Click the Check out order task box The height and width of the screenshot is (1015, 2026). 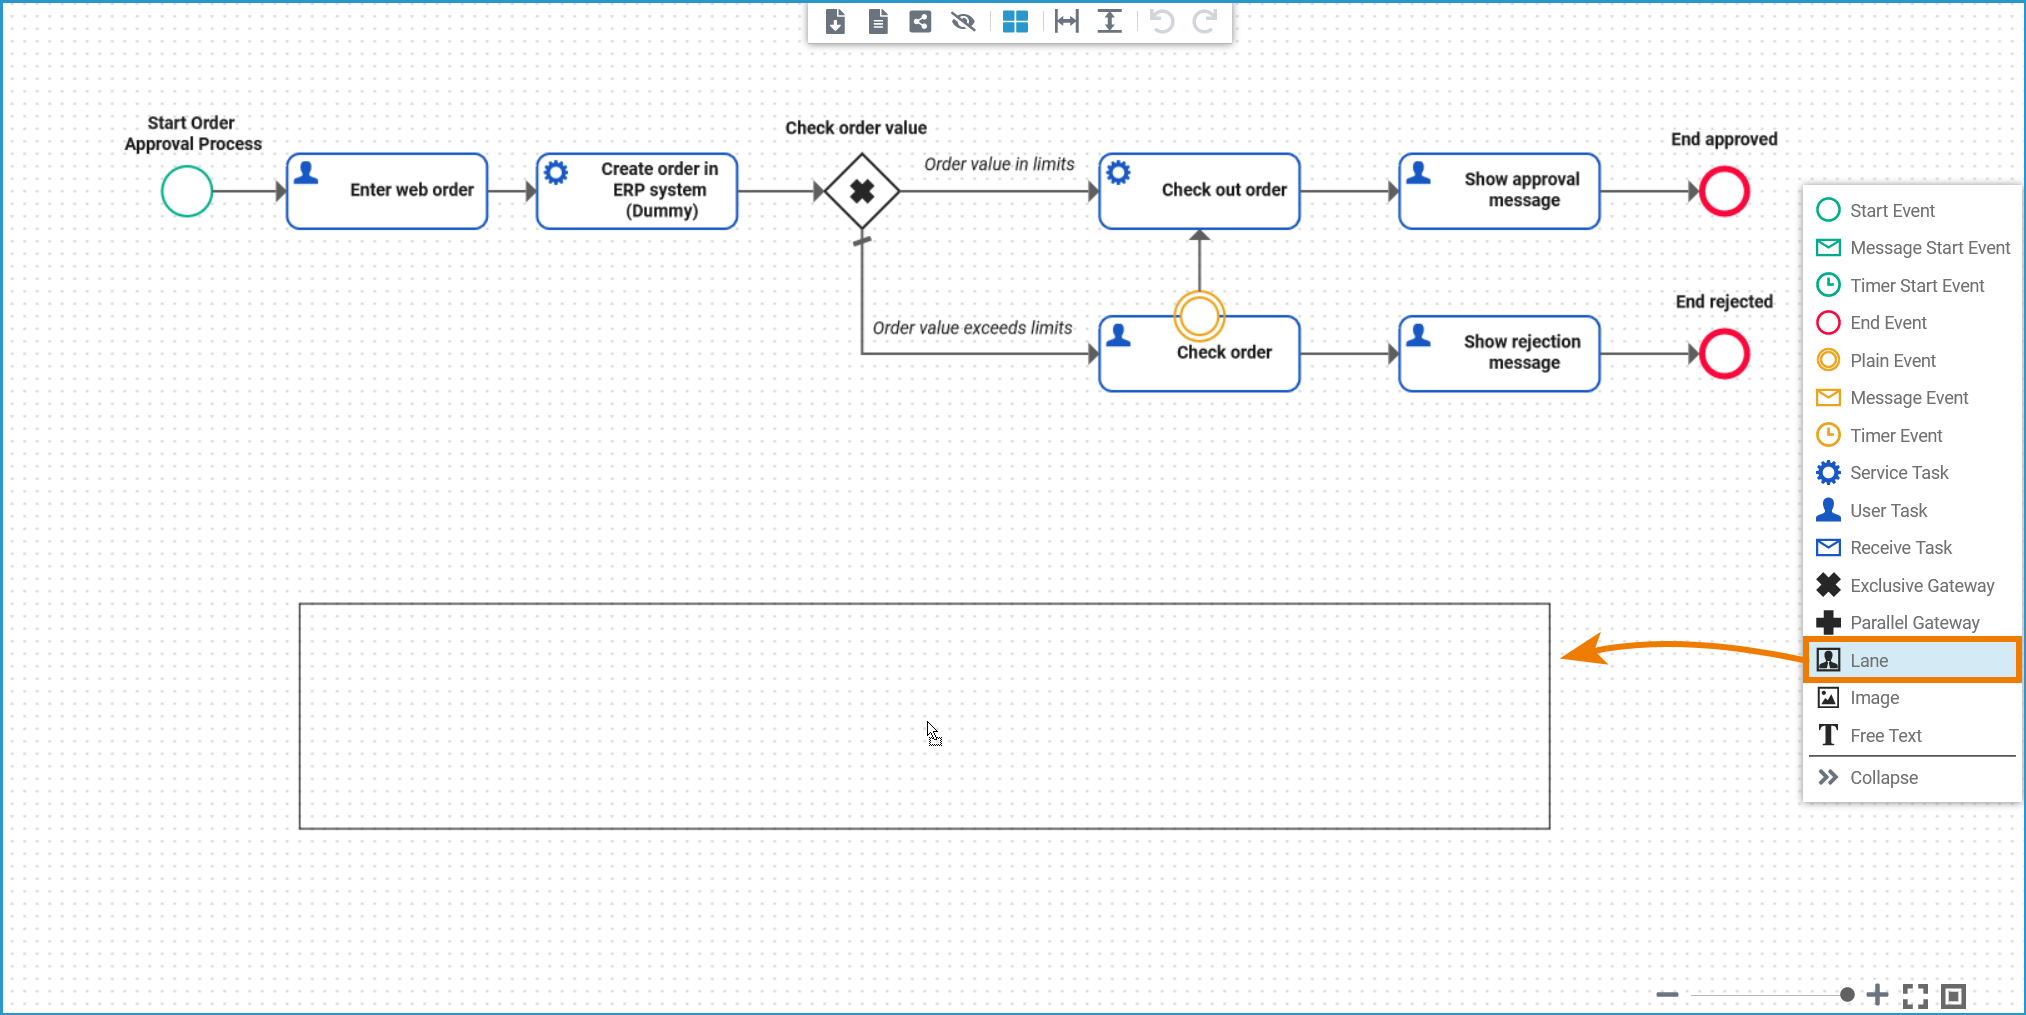(1198, 190)
